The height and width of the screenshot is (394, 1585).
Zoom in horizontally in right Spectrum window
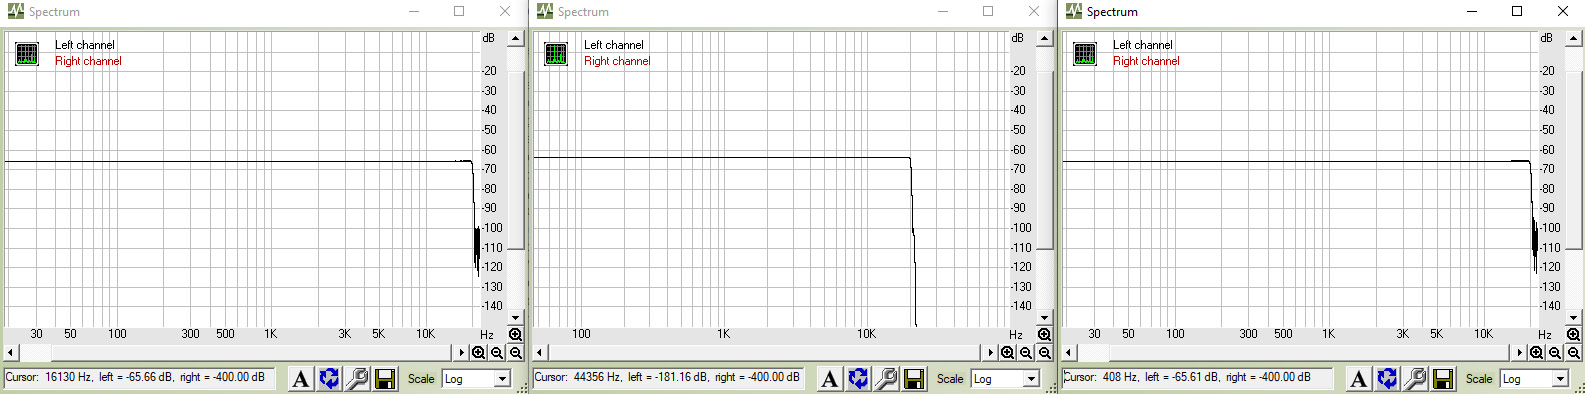click(x=1537, y=353)
